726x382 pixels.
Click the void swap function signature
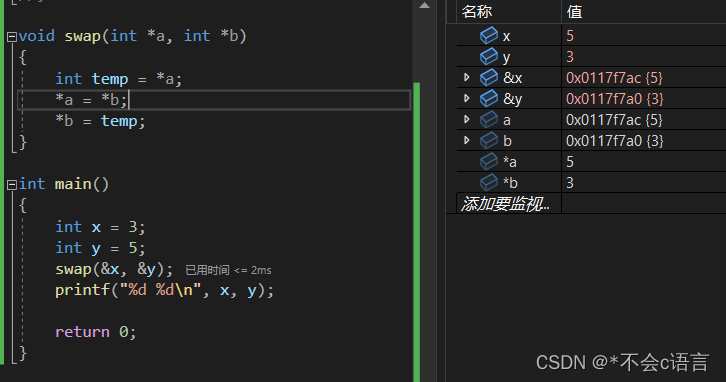[132, 36]
